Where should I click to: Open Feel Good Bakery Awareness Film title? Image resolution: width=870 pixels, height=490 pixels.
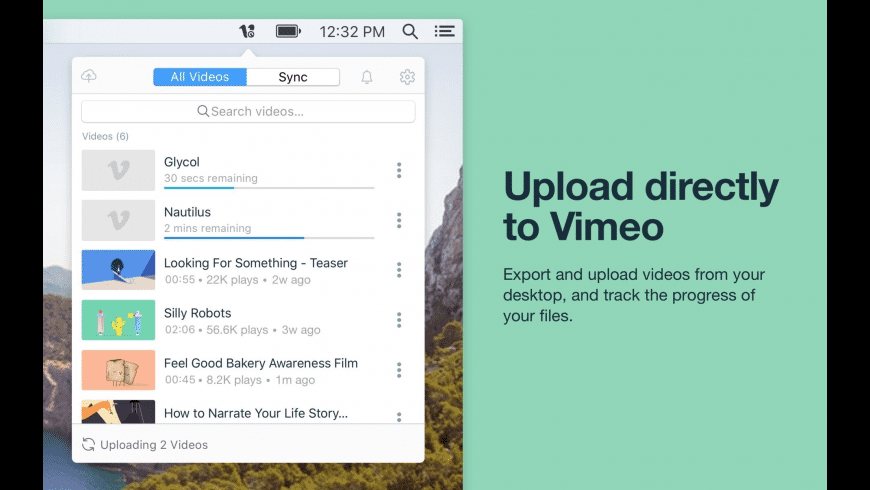coord(261,363)
